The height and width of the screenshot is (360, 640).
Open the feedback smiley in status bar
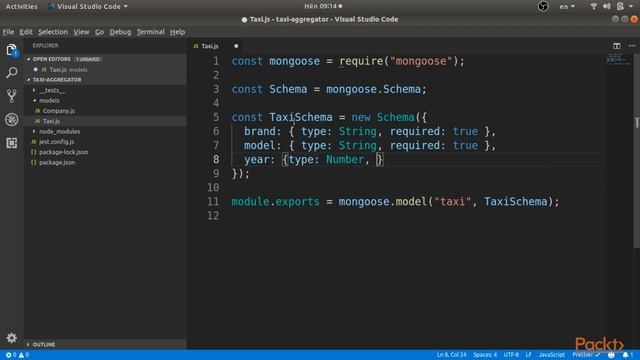(611, 355)
